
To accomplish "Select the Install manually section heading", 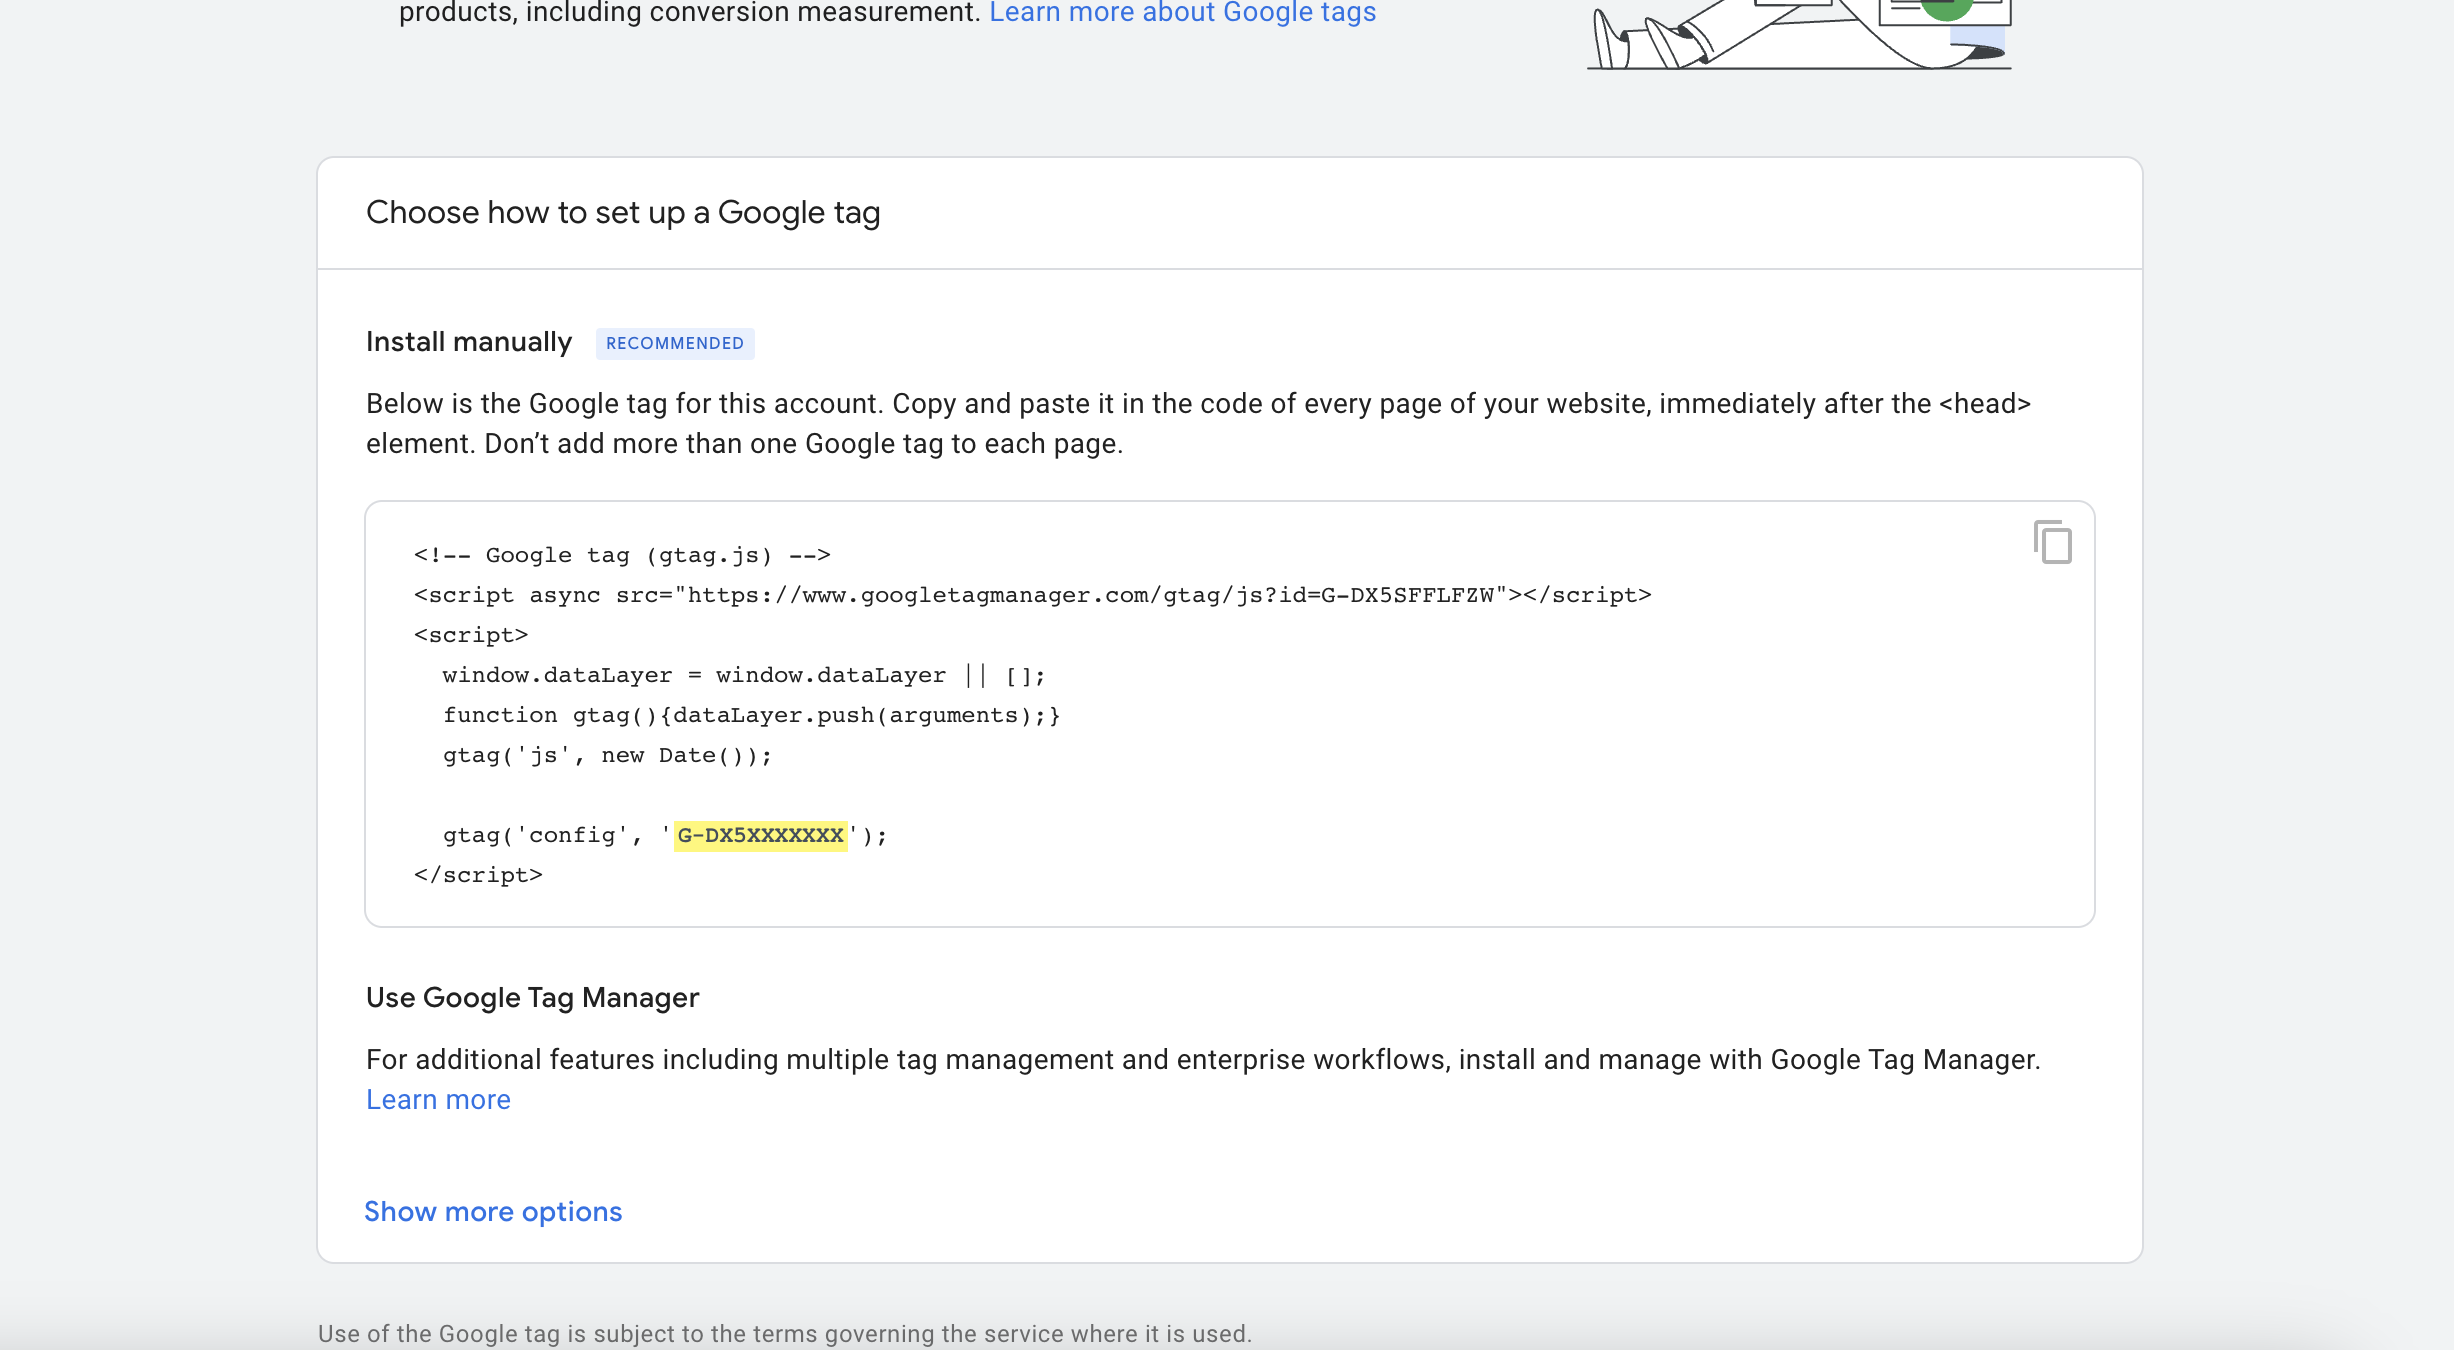I will point(468,341).
